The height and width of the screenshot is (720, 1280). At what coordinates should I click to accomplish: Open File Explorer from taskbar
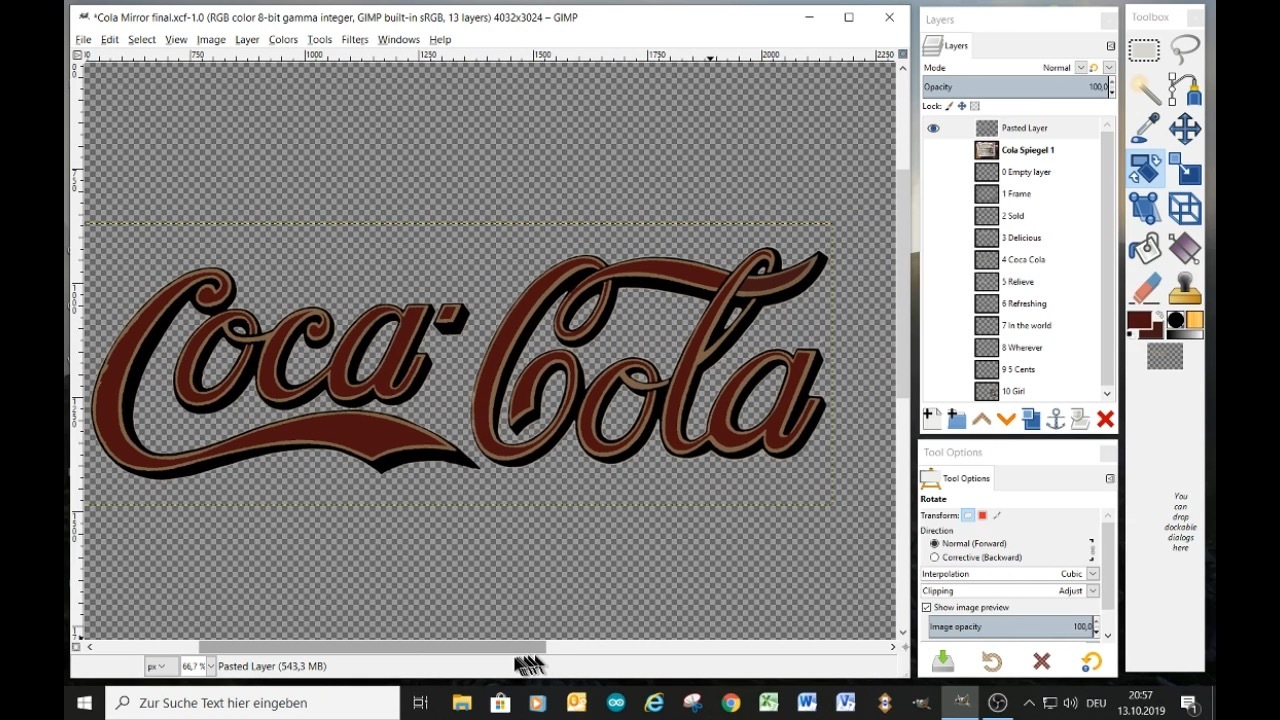pyautogui.click(x=461, y=703)
